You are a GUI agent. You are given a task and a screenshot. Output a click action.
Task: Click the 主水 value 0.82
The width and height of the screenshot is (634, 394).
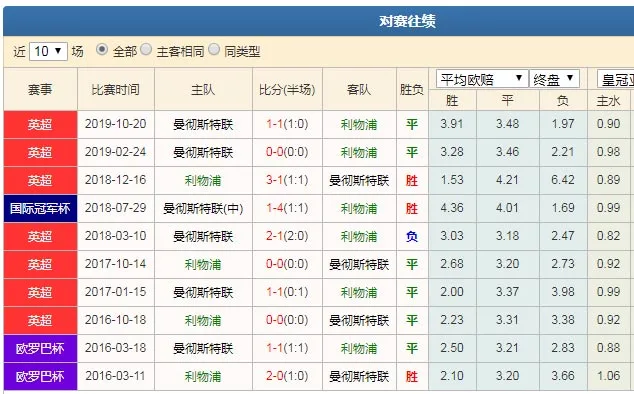(609, 236)
